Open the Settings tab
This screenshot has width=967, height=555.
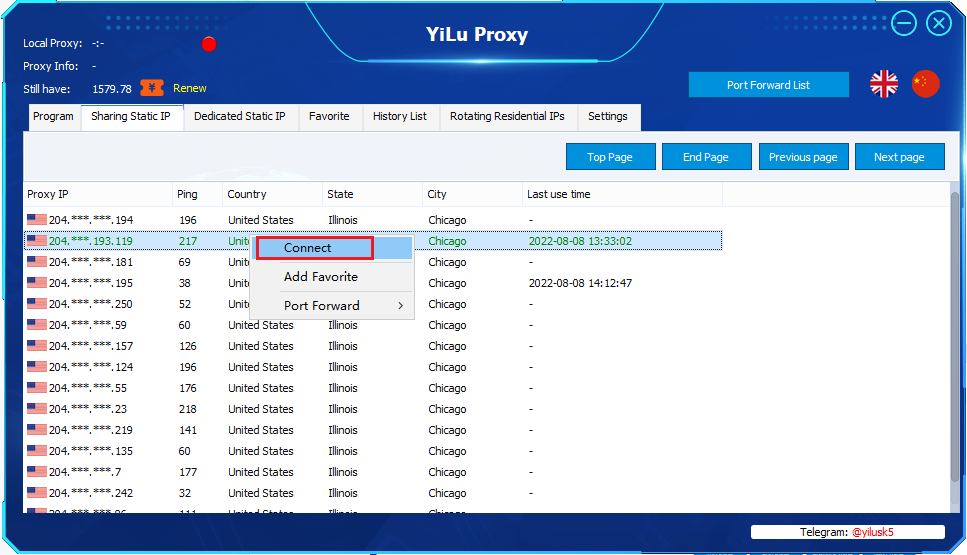click(x=608, y=117)
